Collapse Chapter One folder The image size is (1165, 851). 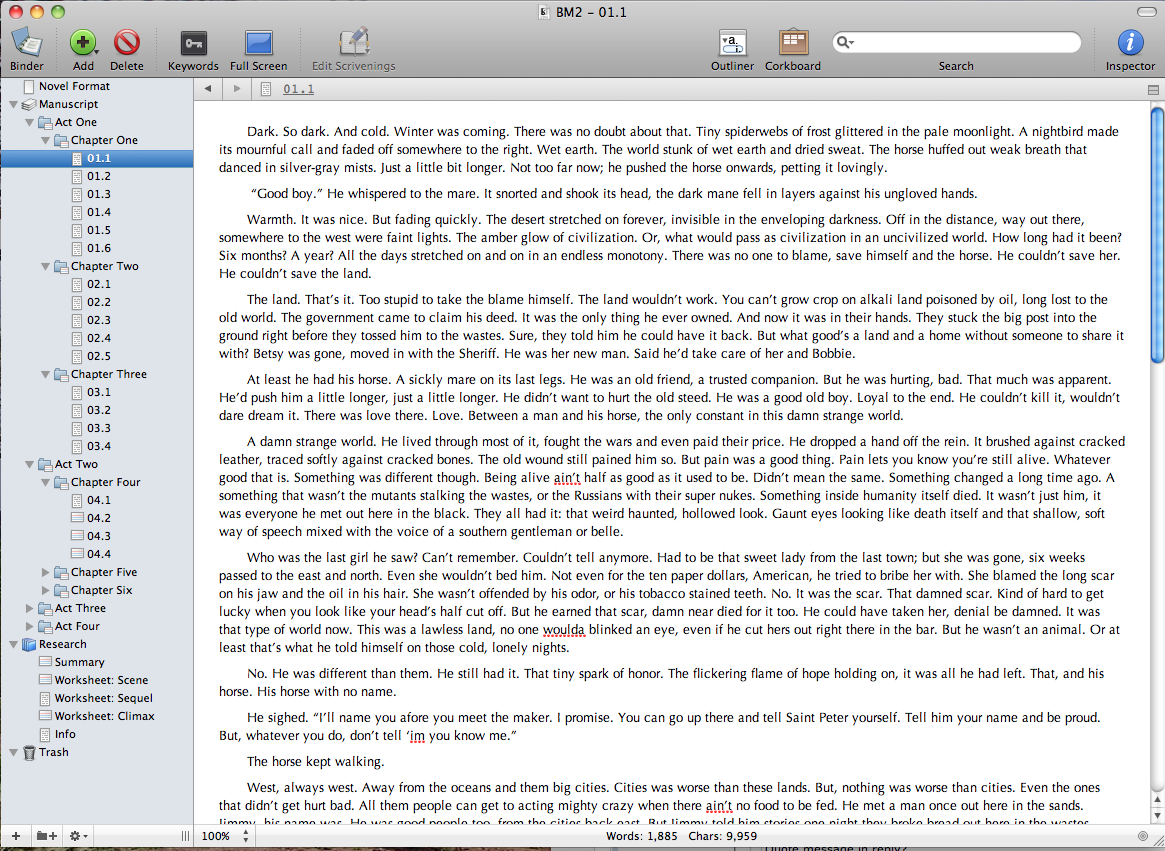pos(45,140)
